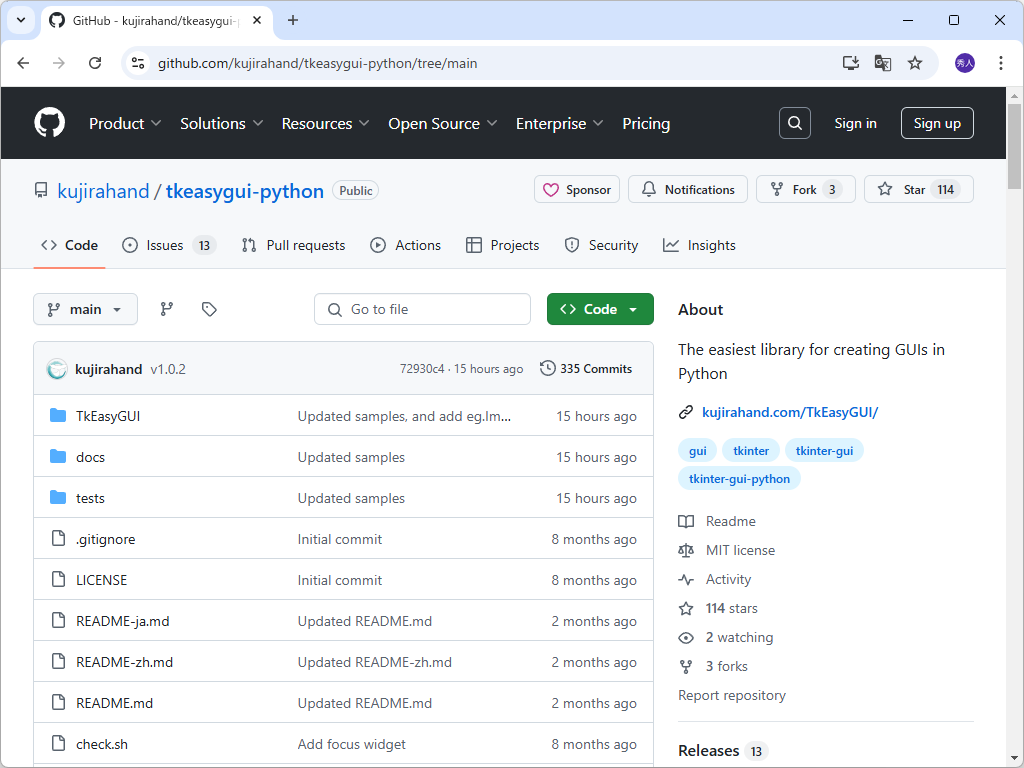The image size is (1024, 768).
Task: Click the Google Translate icon in address bar
Action: click(x=882, y=62)
